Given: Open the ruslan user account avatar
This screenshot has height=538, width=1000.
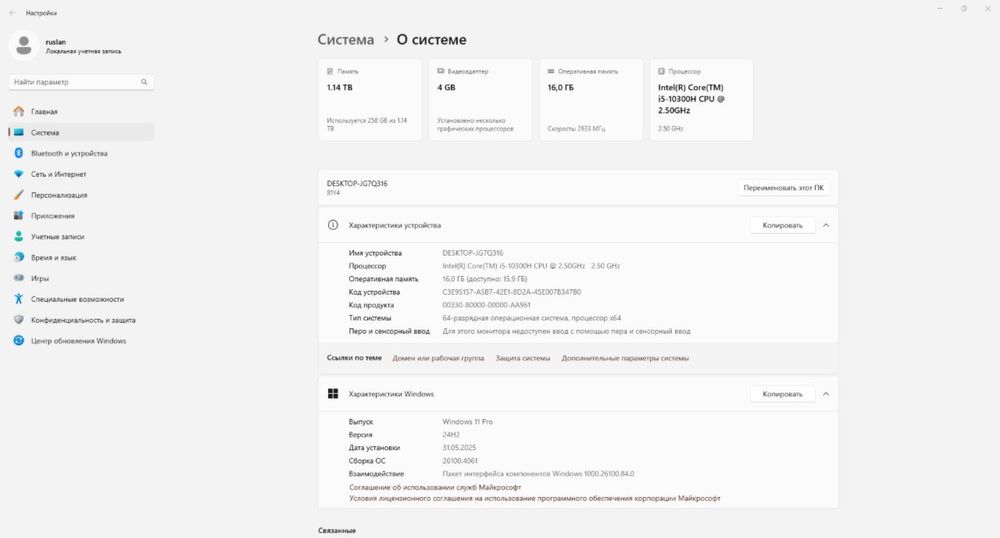Looking at the screenshot, I should tap(24, 46).
